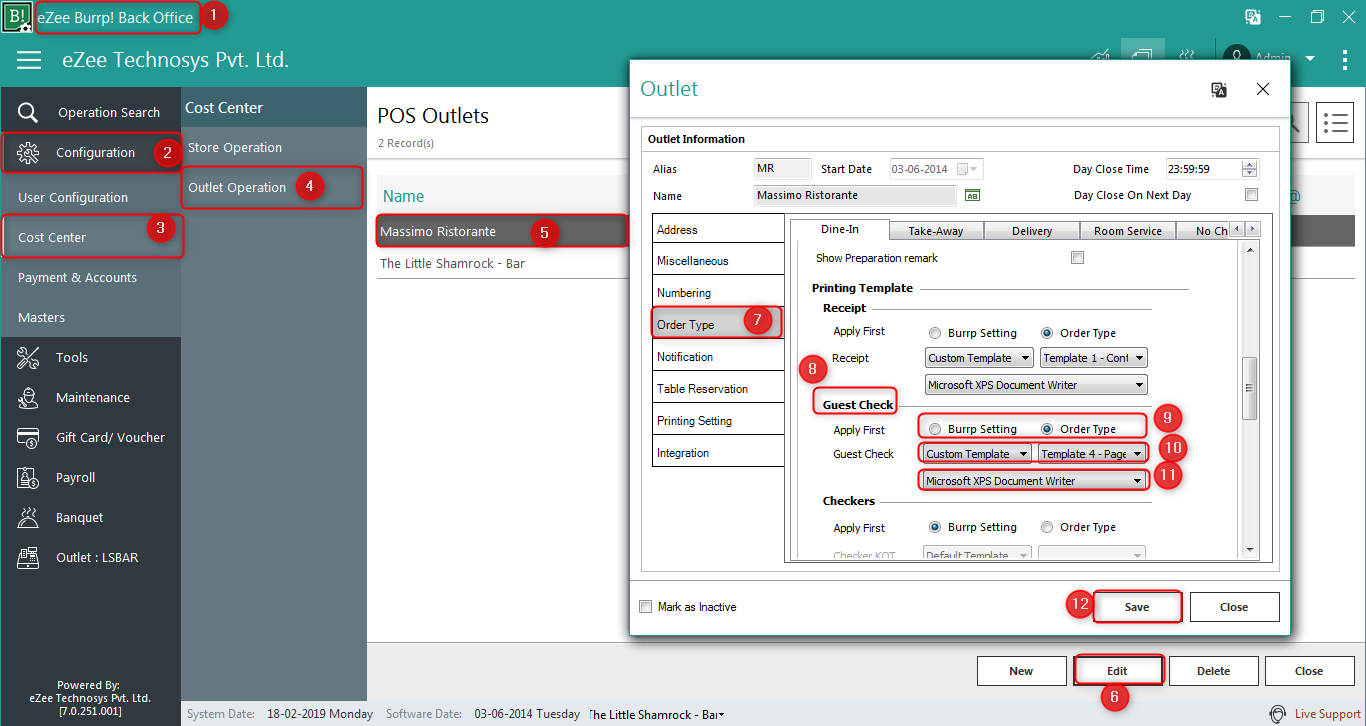This screenshot has width=1366, height=726.
Task: Toggle Day Close On Next Day checkbox
Action: (1251, 195)
